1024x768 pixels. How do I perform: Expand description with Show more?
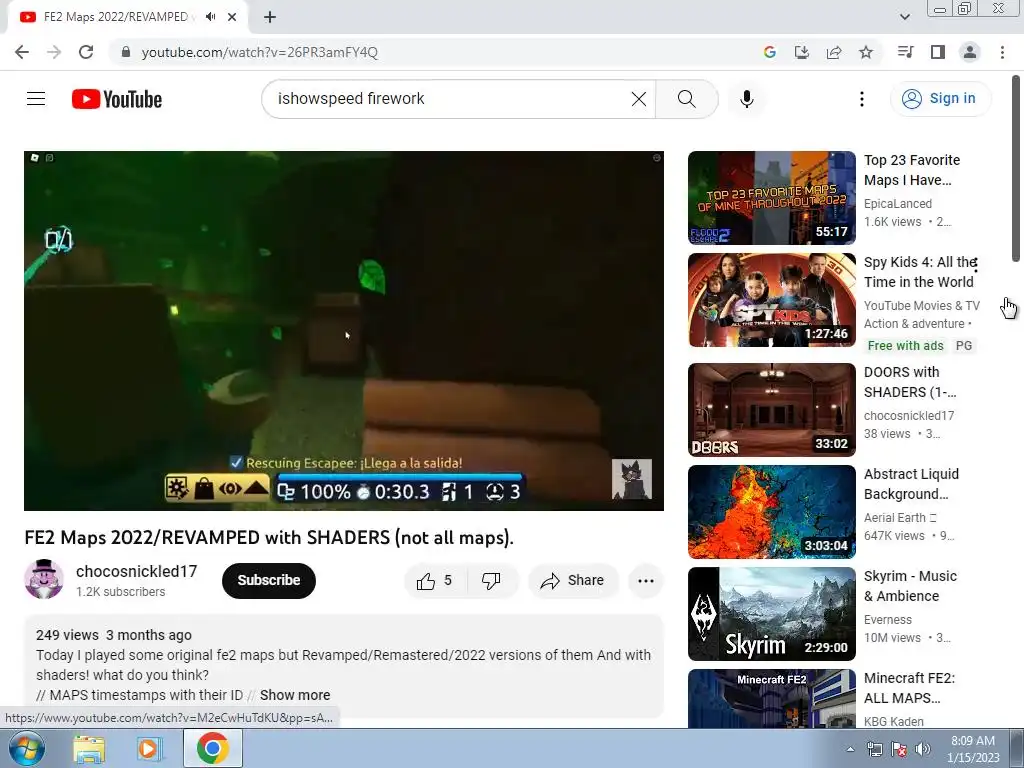point(295,695)
